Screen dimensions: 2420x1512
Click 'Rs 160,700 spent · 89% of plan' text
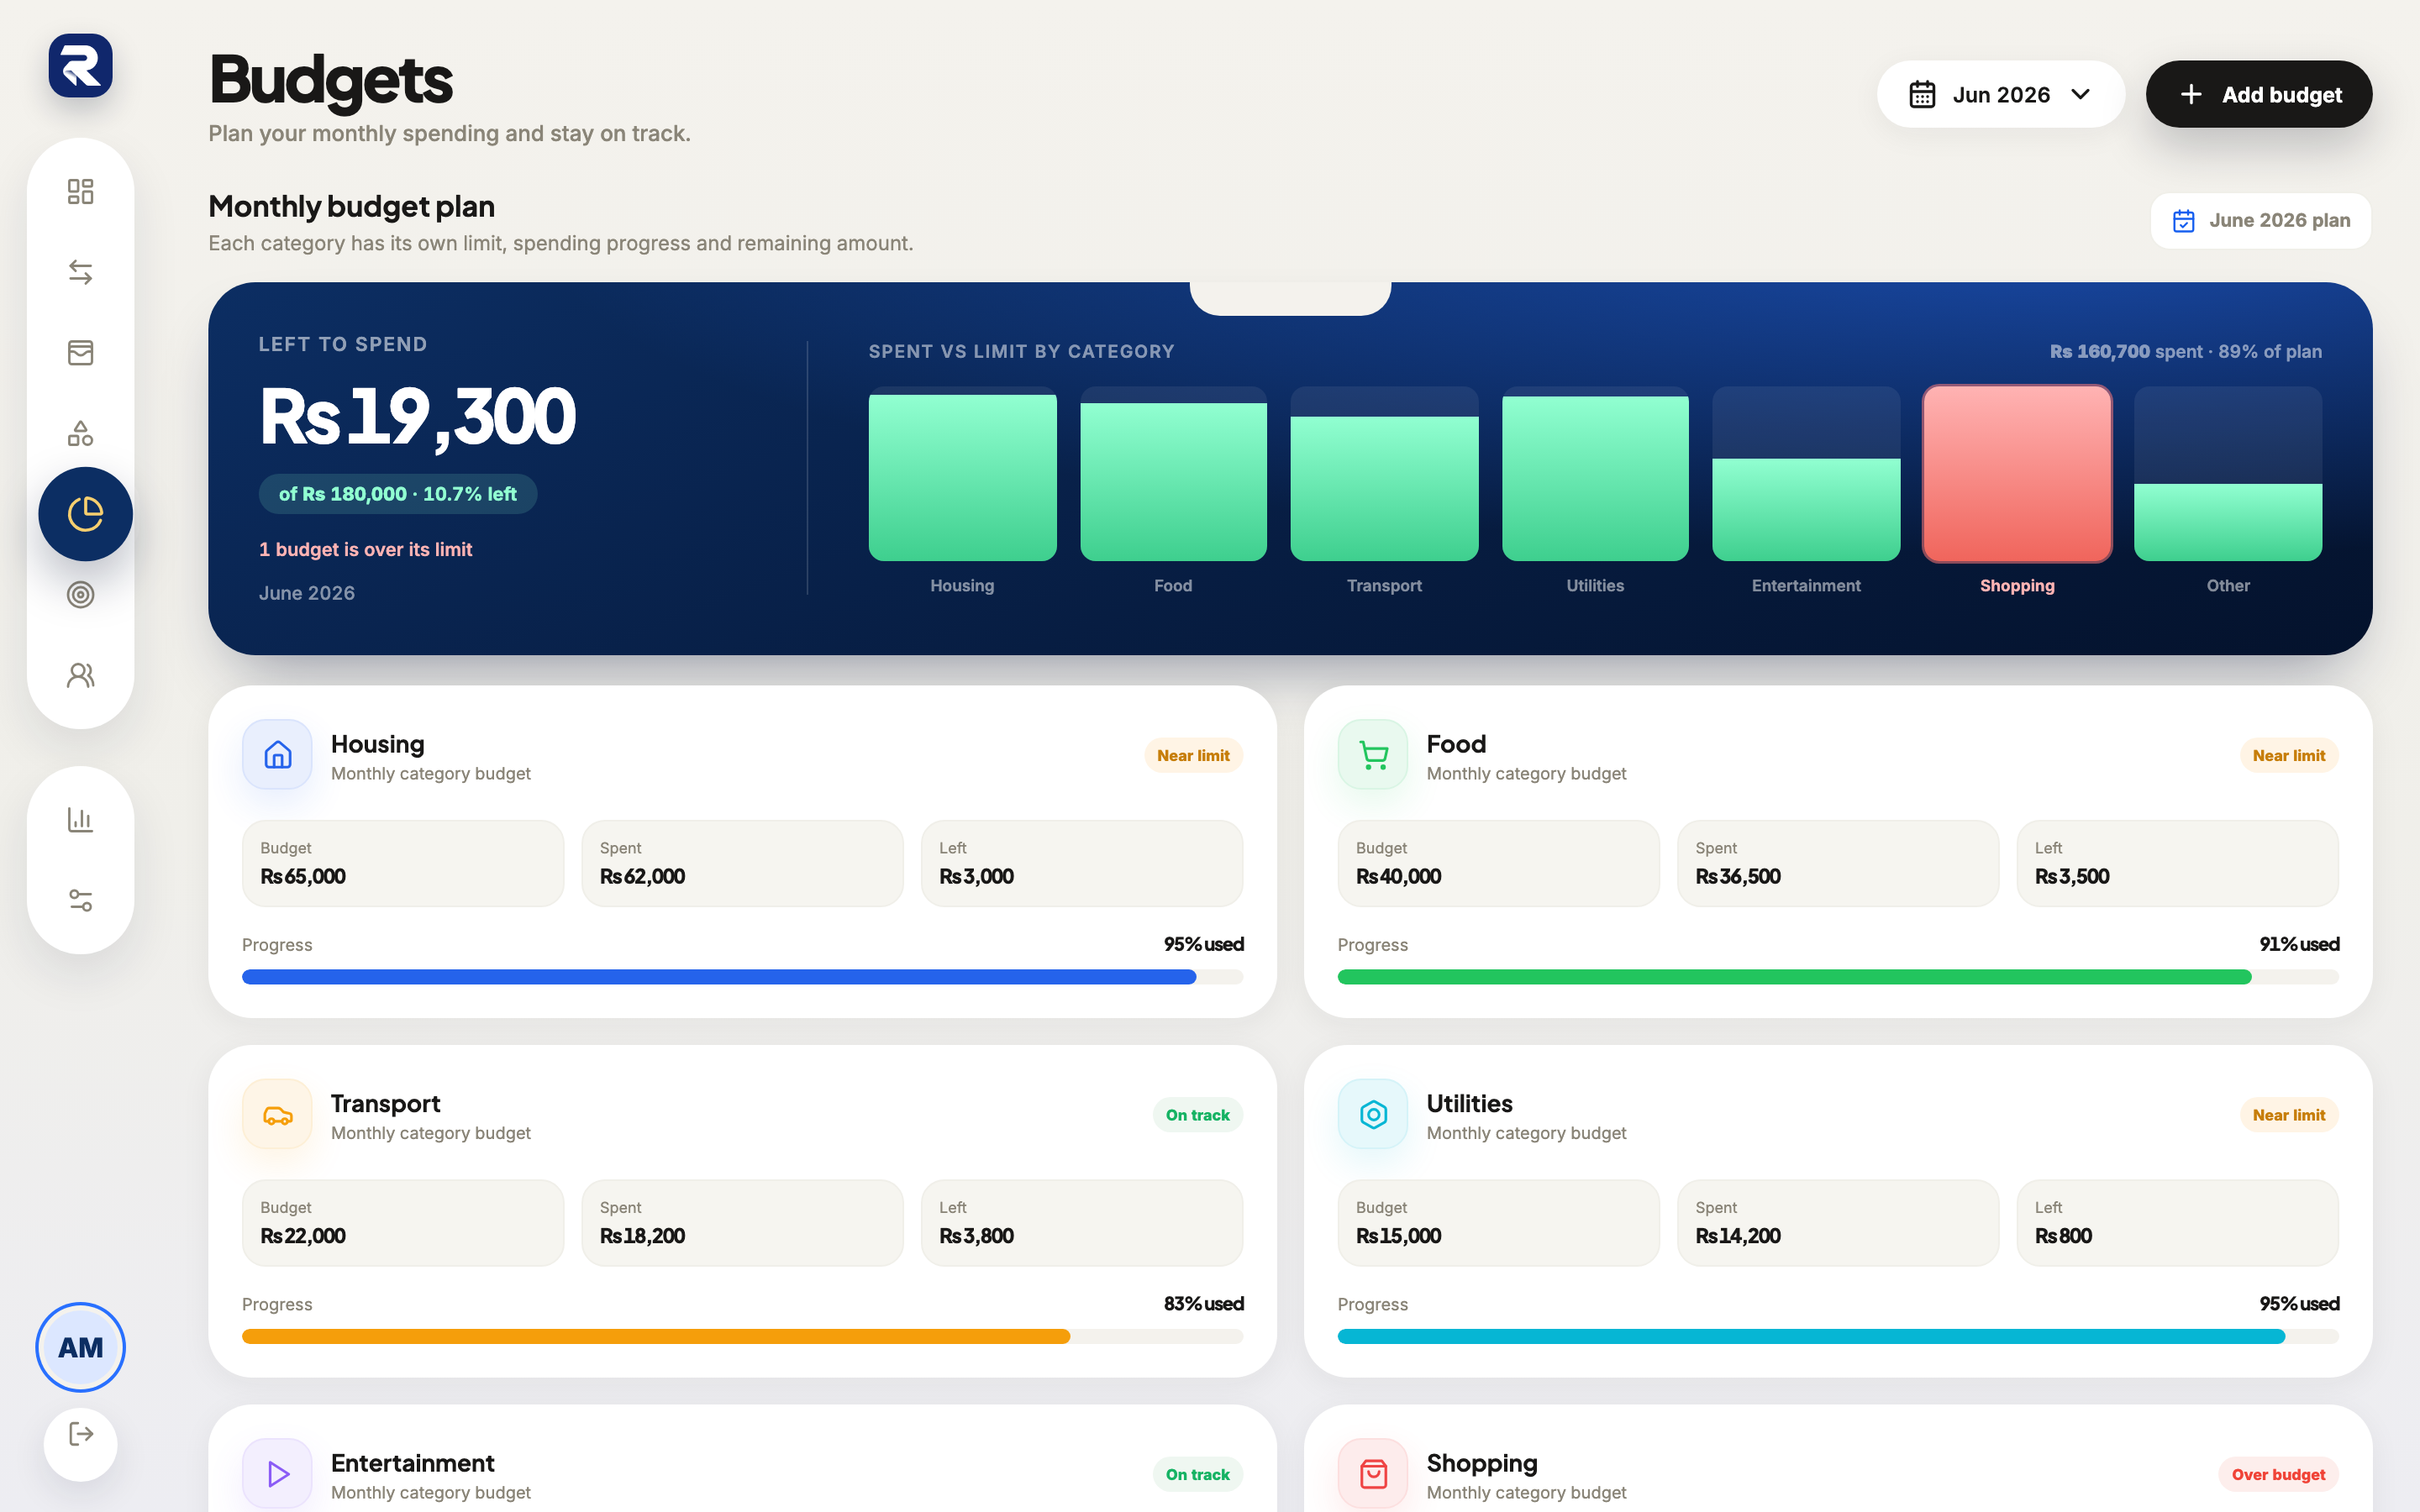point(2185,351)
